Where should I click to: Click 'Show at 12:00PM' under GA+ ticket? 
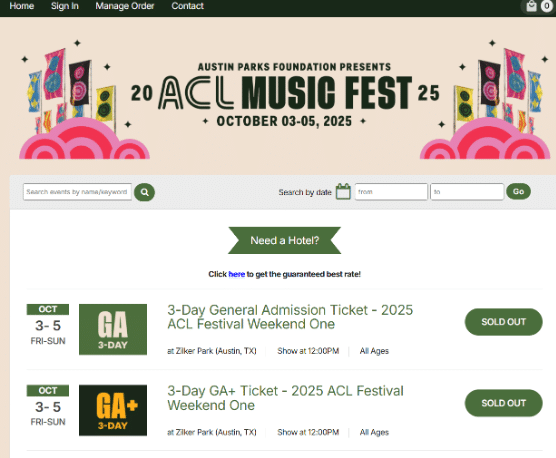tap(308, 432)
